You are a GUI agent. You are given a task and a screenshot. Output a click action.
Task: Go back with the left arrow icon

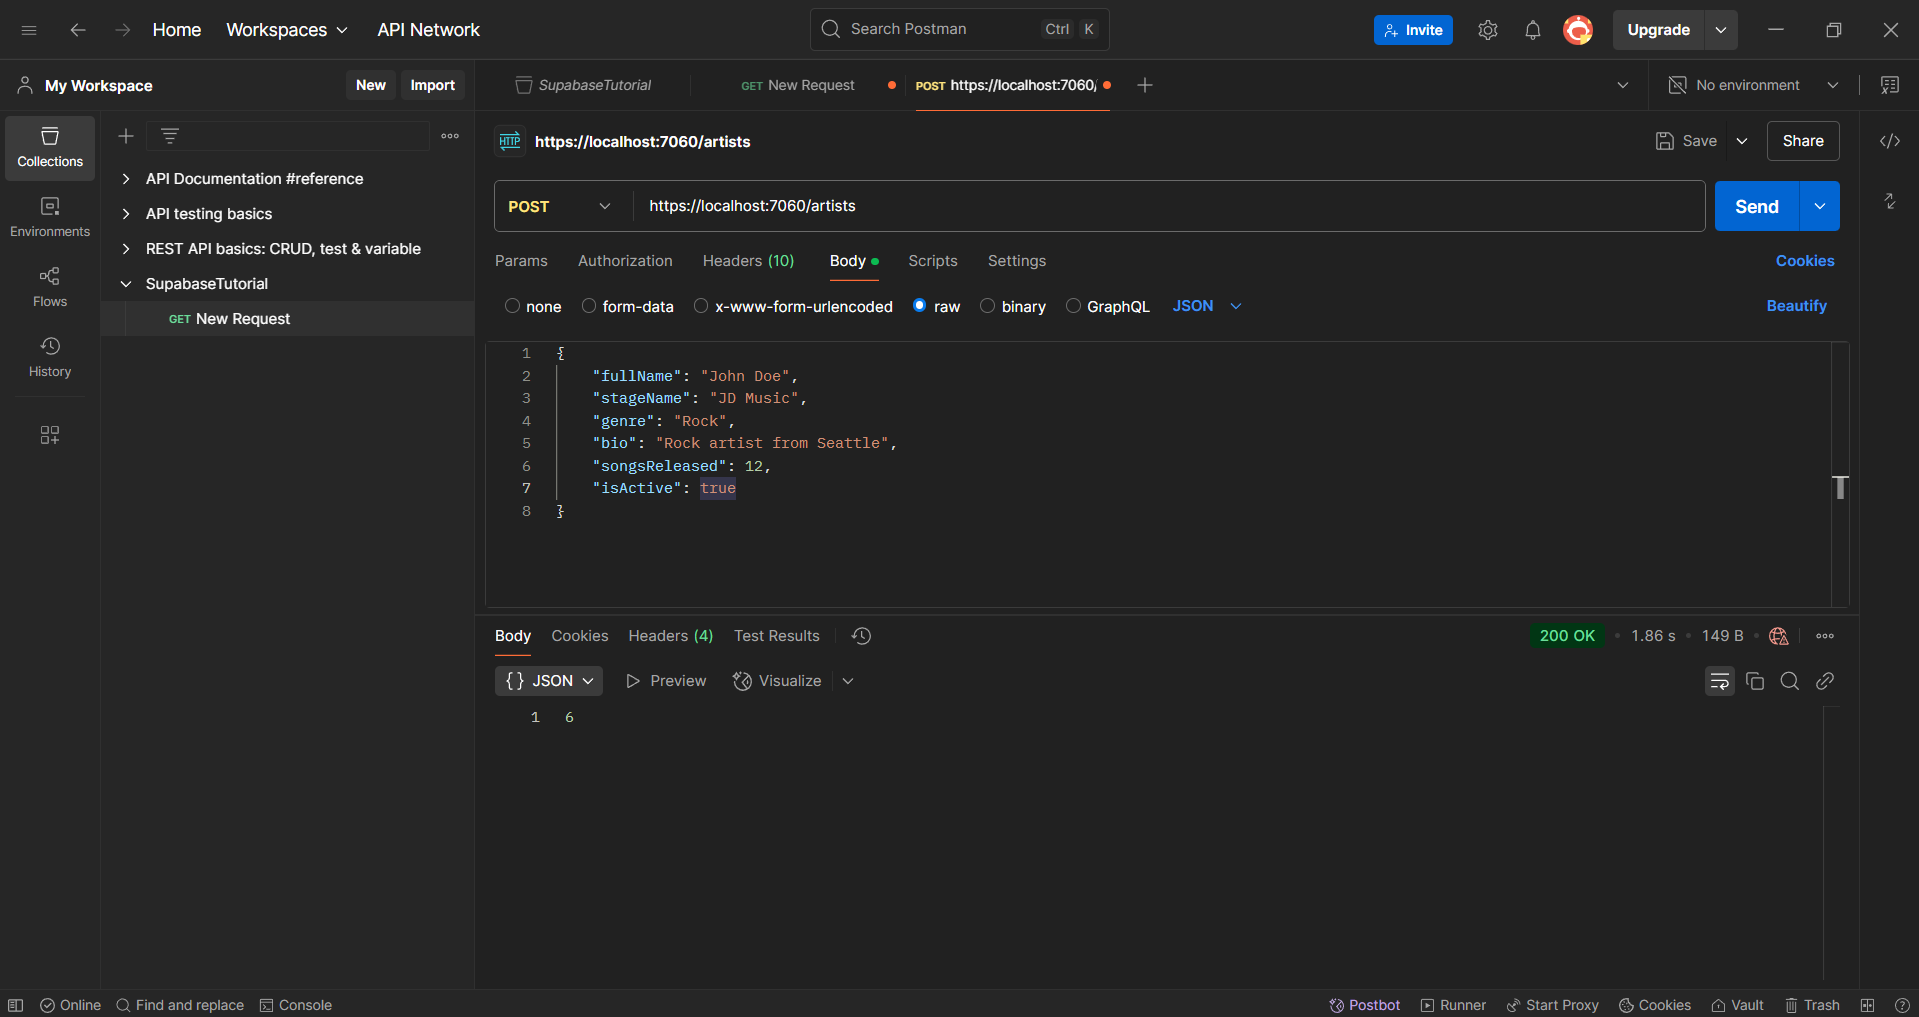78,30
